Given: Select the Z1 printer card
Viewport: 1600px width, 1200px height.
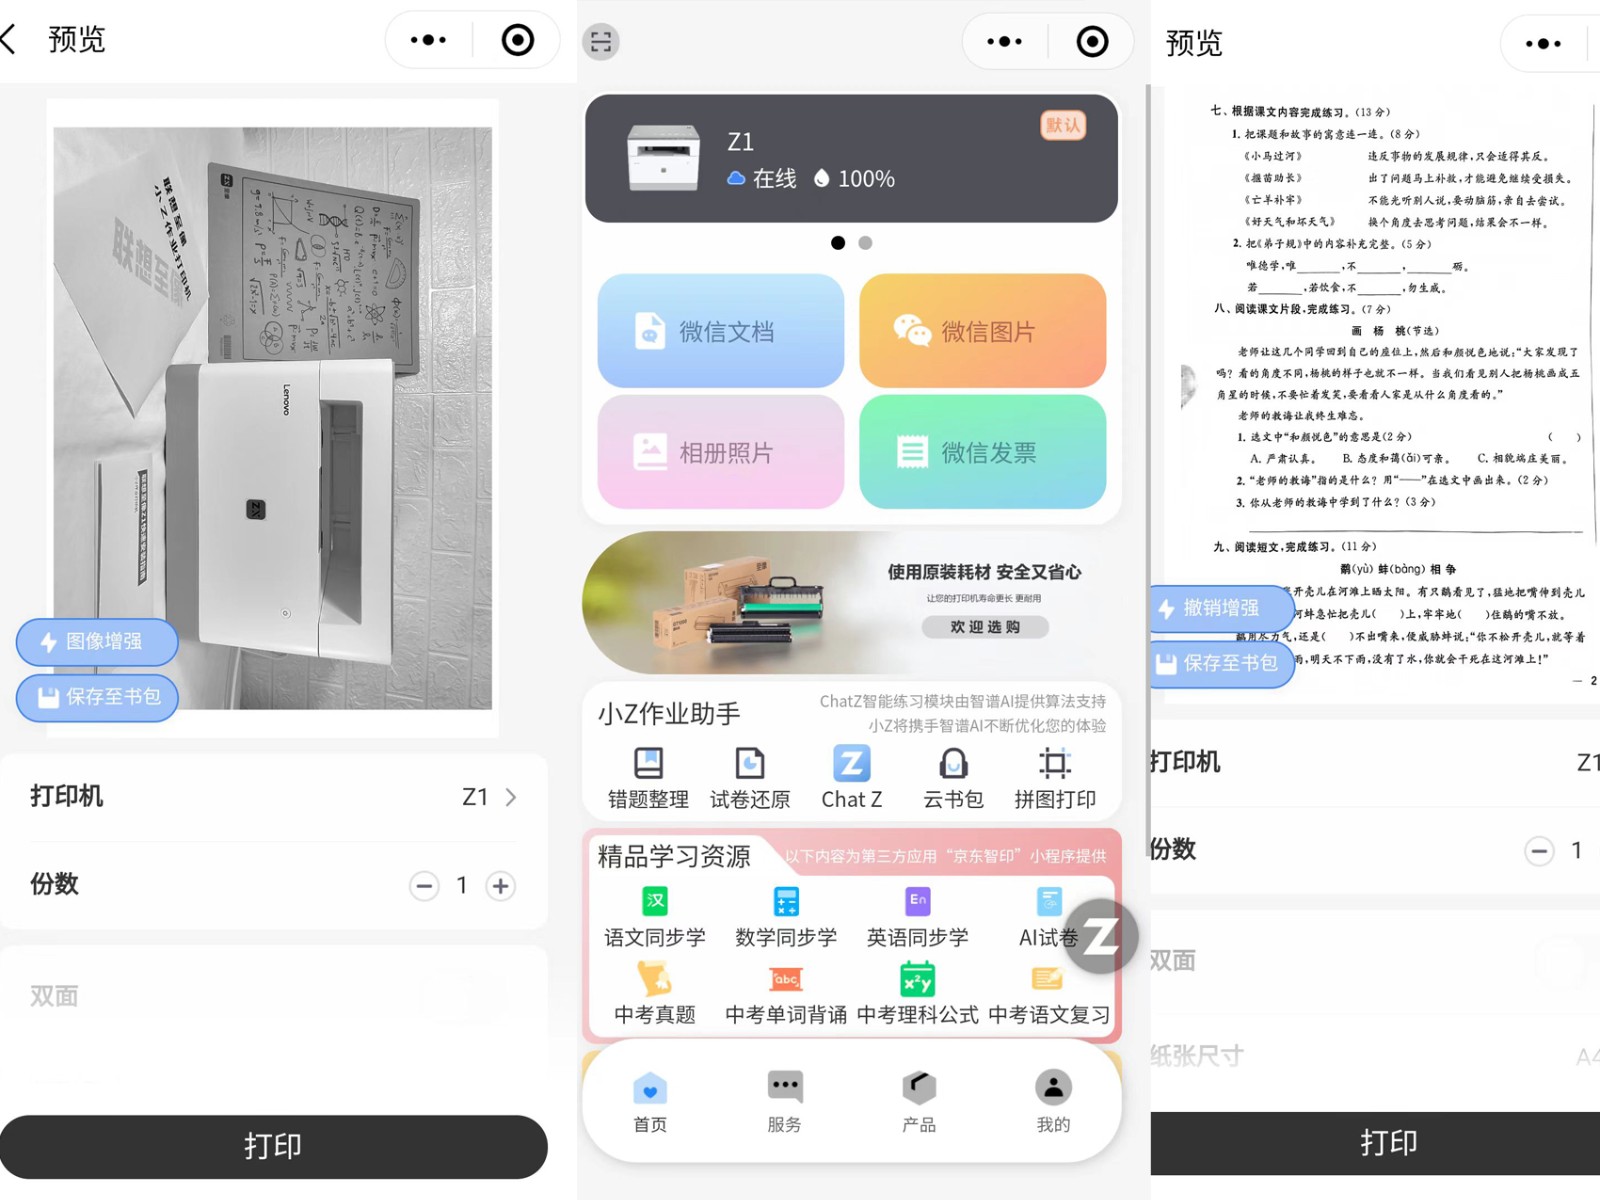Looking at the screenshot, I should [x=851, y=158].
